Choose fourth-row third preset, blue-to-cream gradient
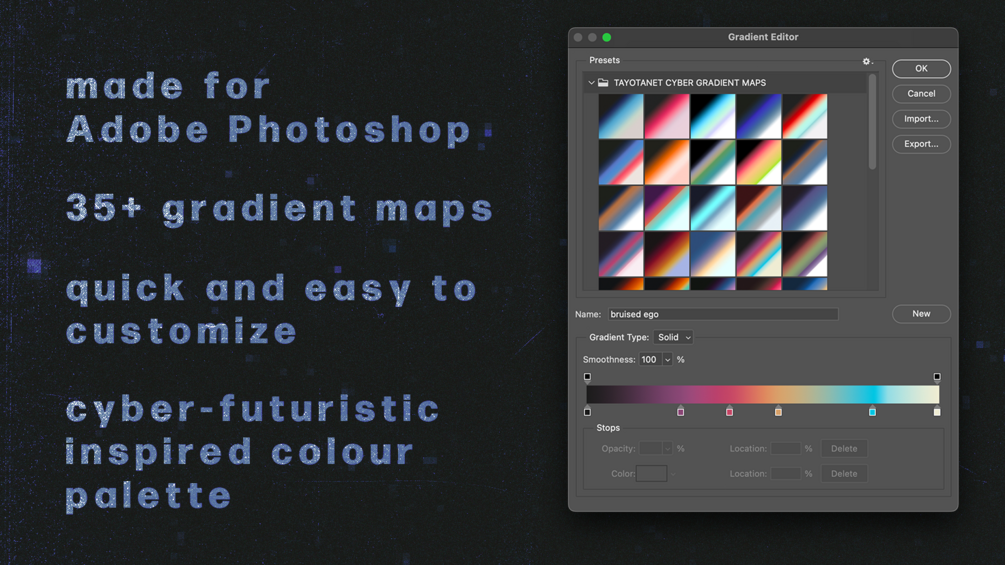 [x=713, y=254]
